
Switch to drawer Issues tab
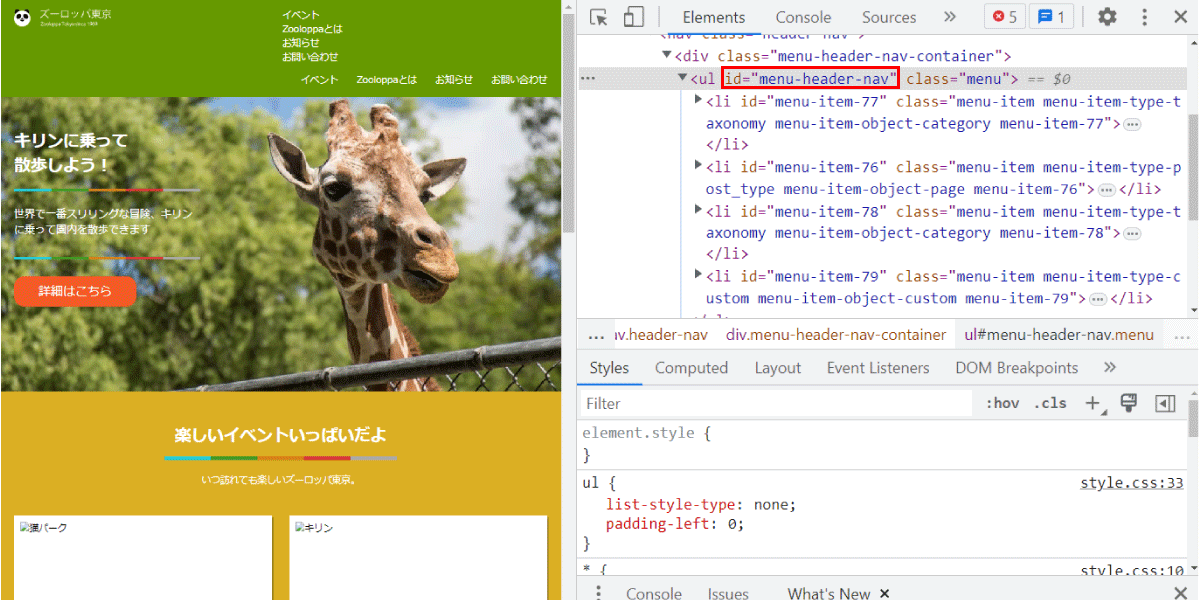click(728, 593)
